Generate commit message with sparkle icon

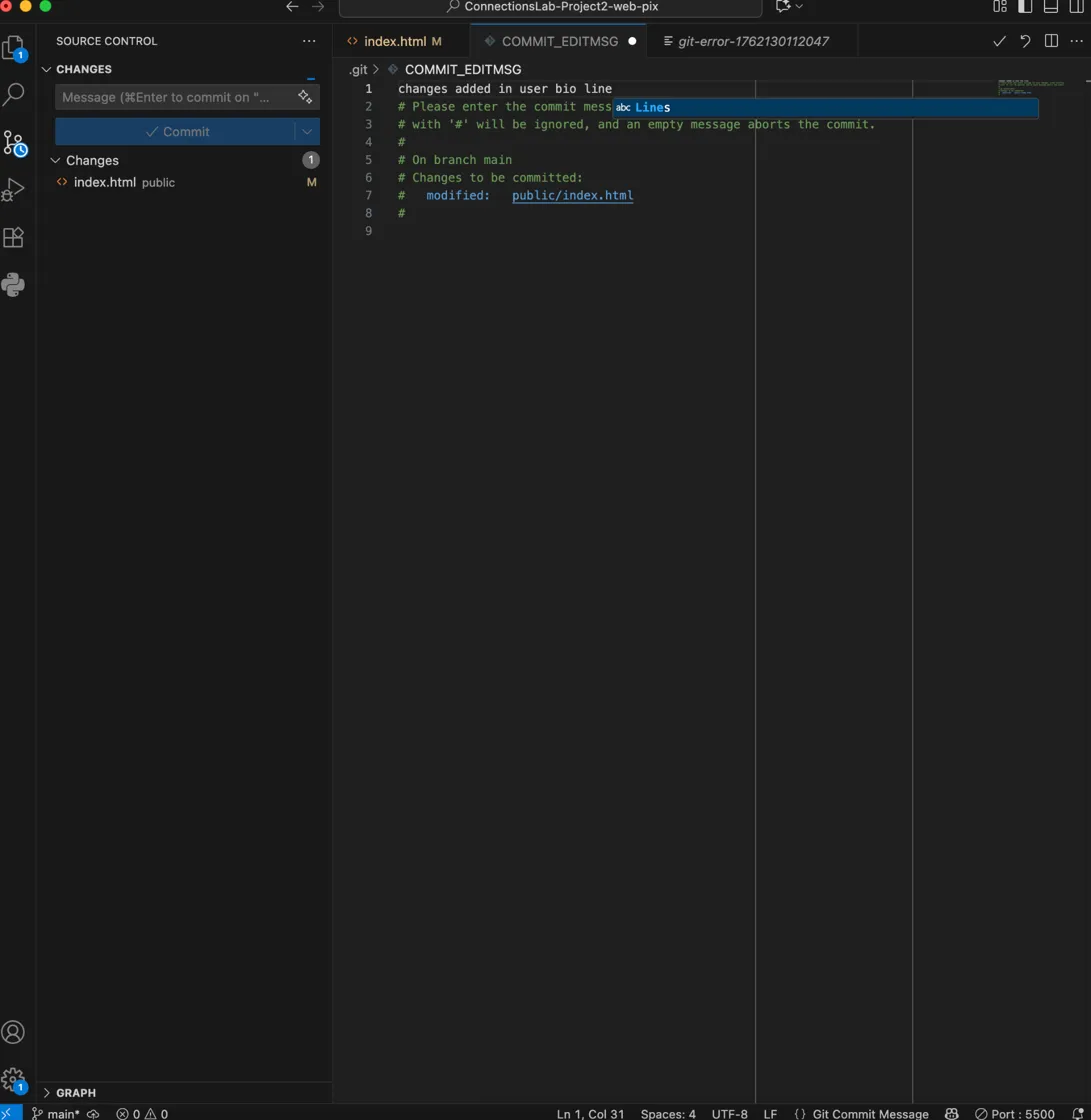(305, 96)
